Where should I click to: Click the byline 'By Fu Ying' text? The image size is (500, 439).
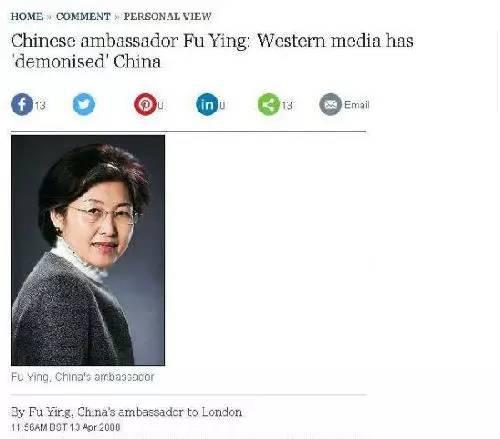41,412
